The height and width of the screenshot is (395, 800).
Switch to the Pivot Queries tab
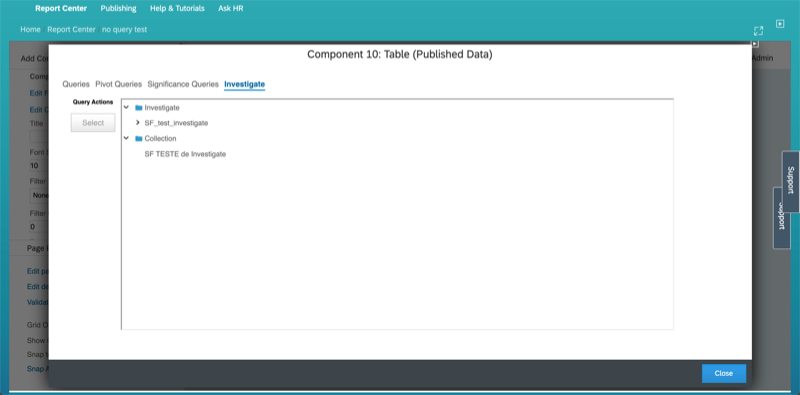(x=118, y=84)
